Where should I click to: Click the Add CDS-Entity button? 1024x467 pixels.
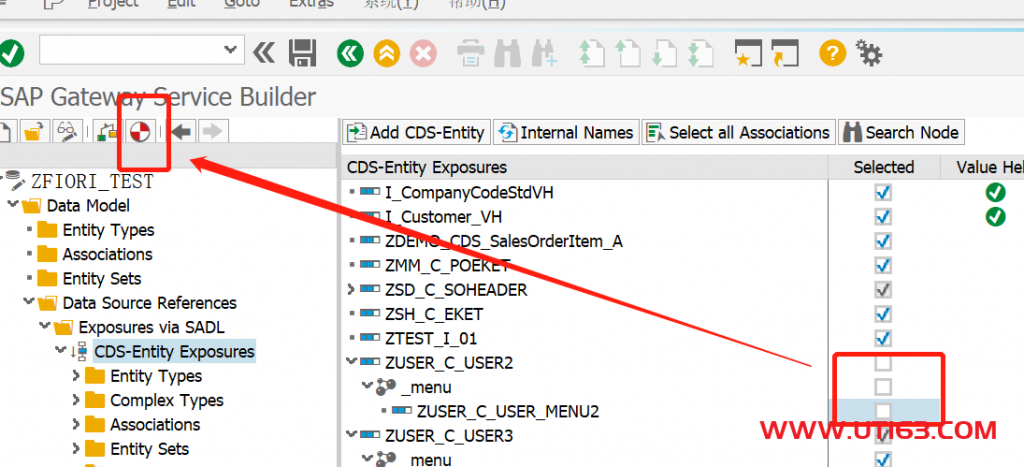coord(416,132)
